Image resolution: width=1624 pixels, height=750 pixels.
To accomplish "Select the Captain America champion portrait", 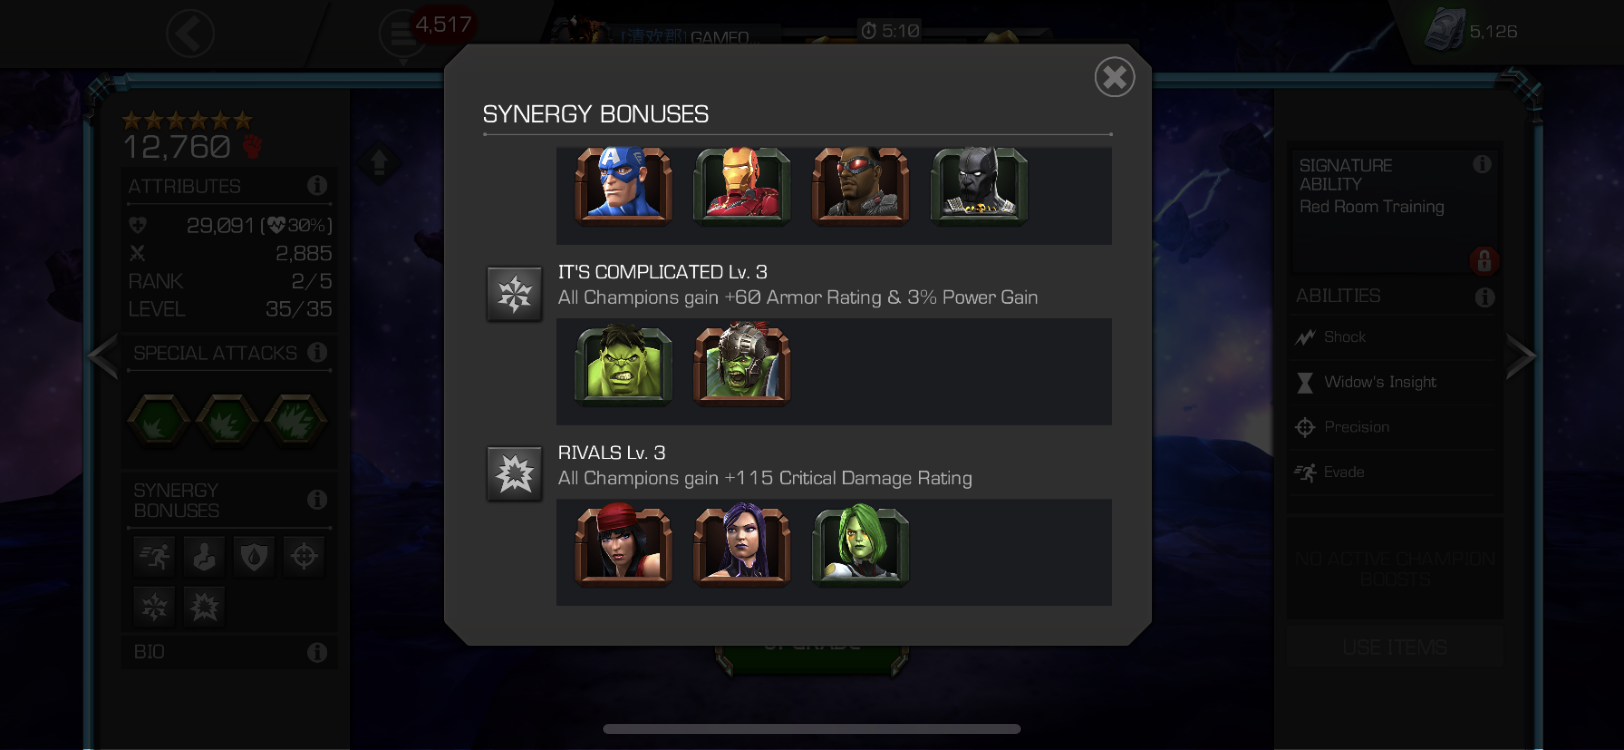I will coord(623,185).
